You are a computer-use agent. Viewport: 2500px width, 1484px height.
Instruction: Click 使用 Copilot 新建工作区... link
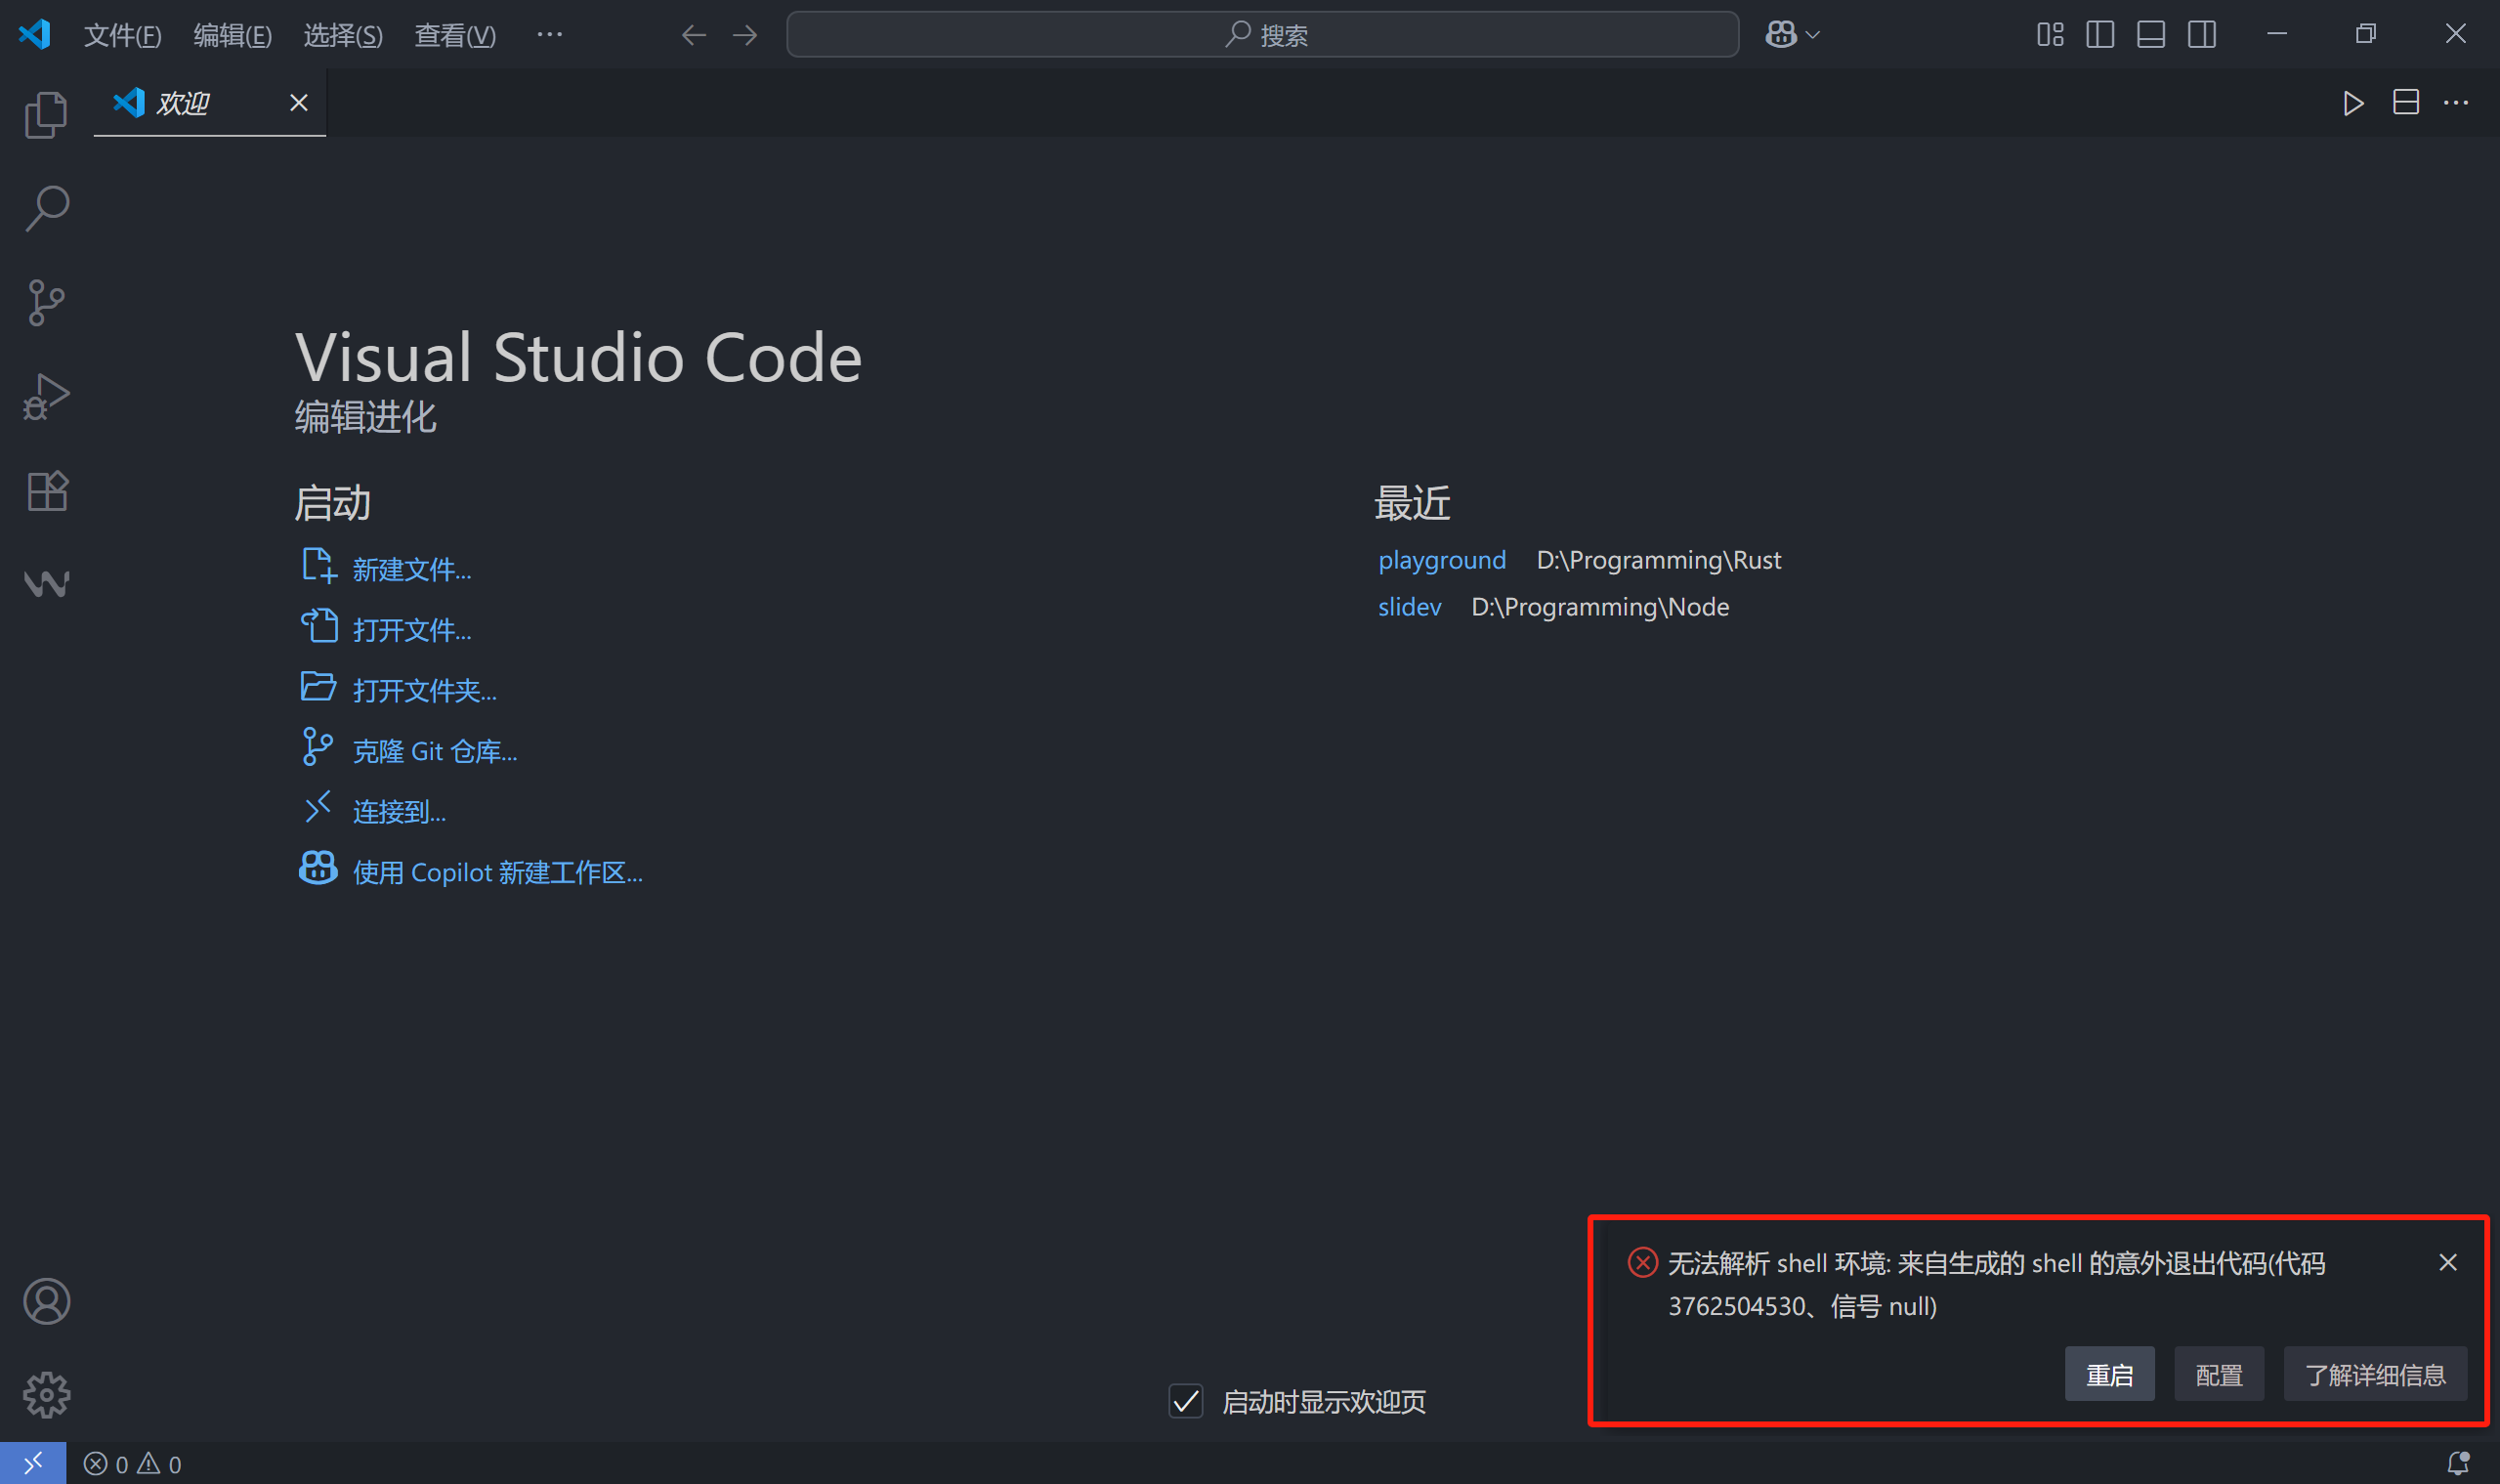(x=497, y=873)
